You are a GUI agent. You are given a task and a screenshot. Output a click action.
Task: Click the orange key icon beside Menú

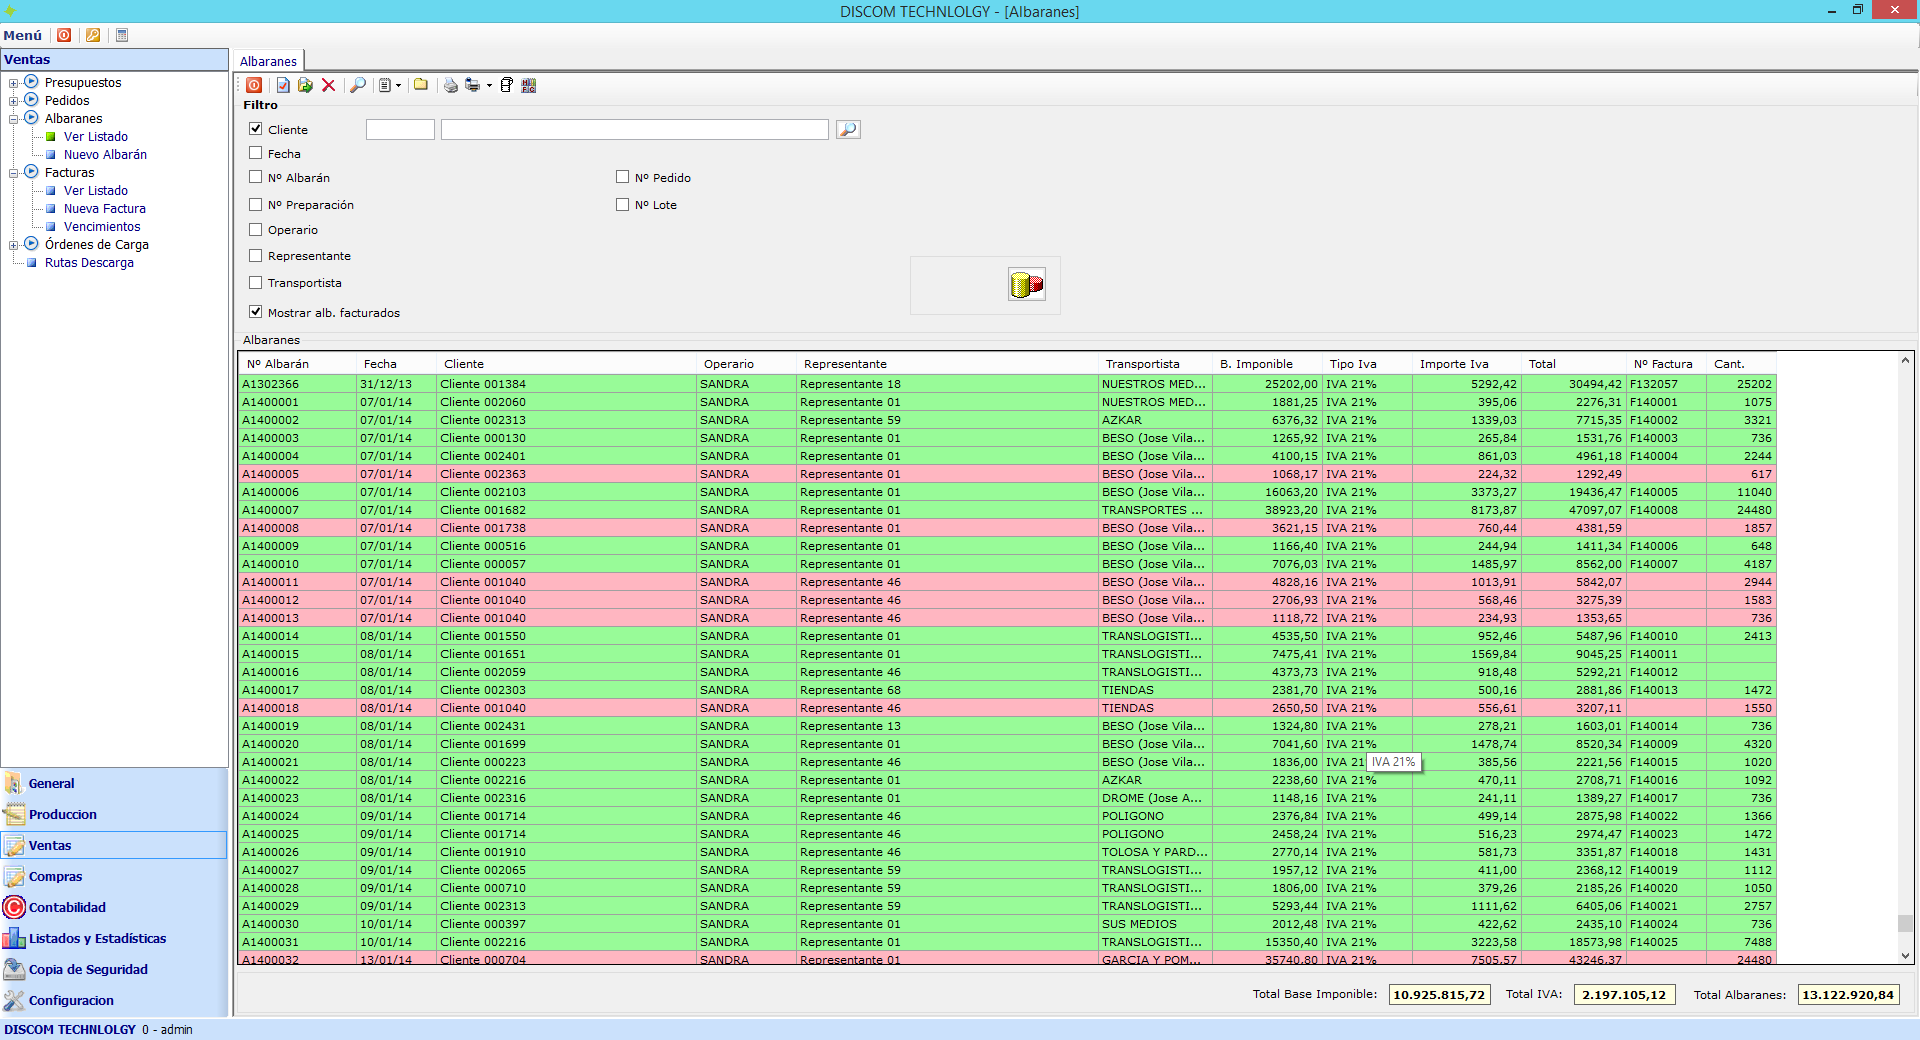93,35
